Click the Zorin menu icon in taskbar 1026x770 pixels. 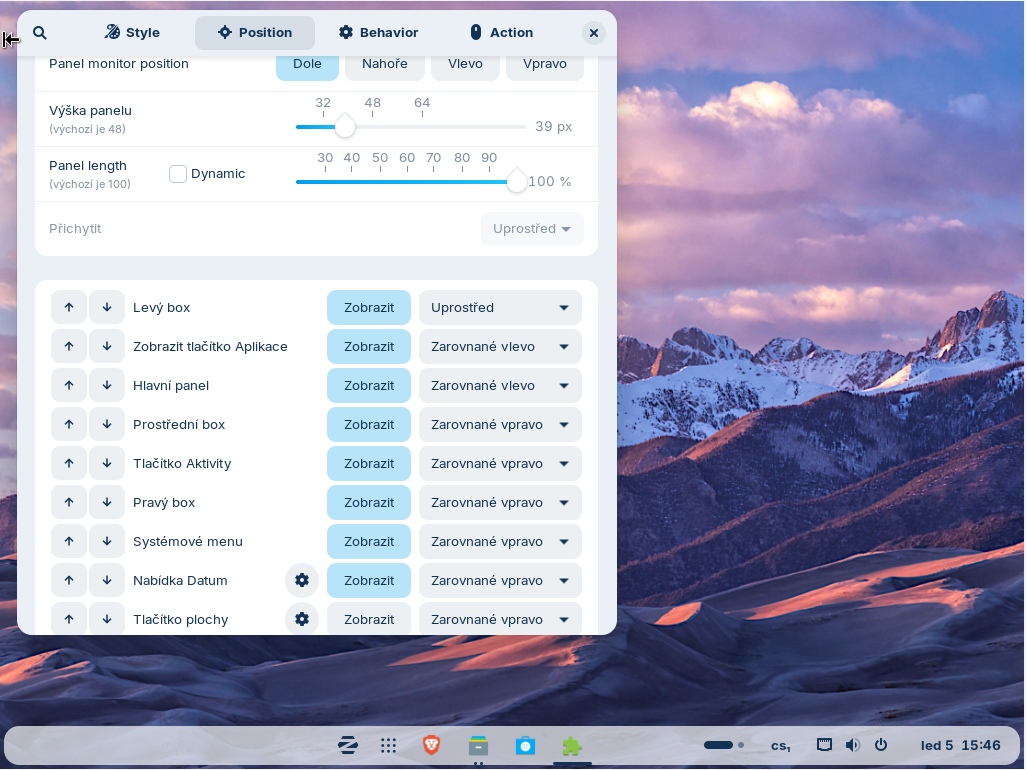coord(348,745)
